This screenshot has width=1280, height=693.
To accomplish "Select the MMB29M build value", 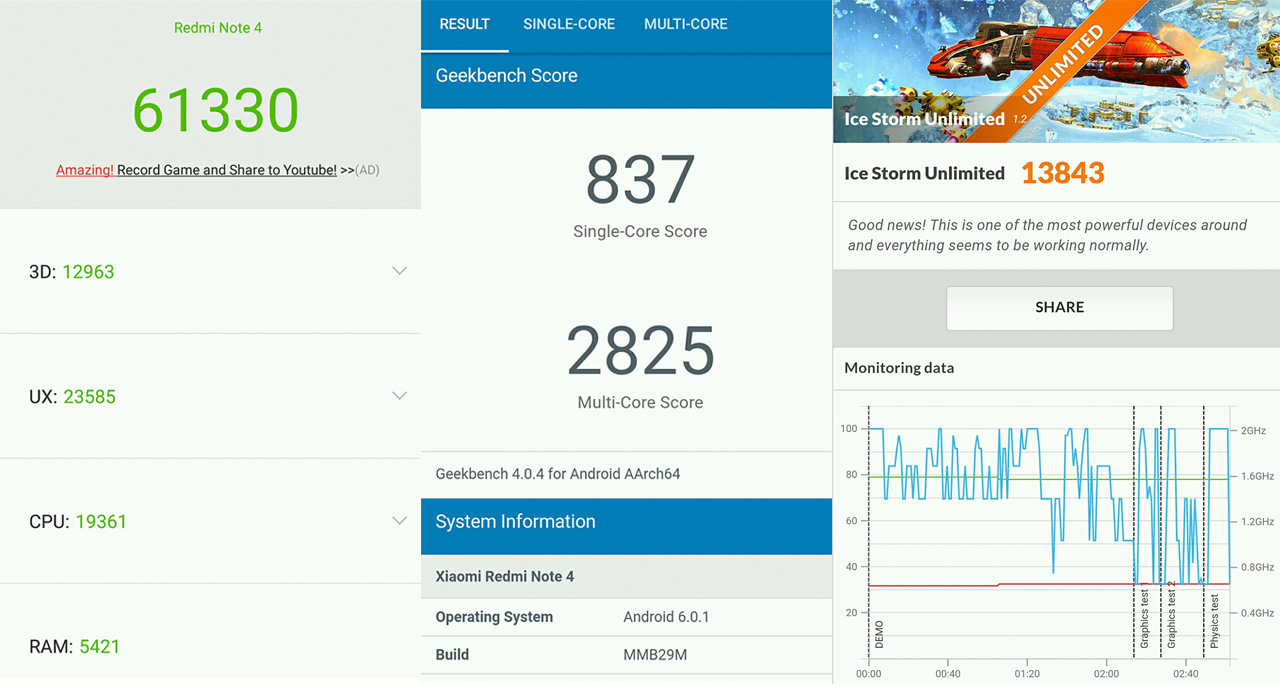I will click(x=655, y=655).
